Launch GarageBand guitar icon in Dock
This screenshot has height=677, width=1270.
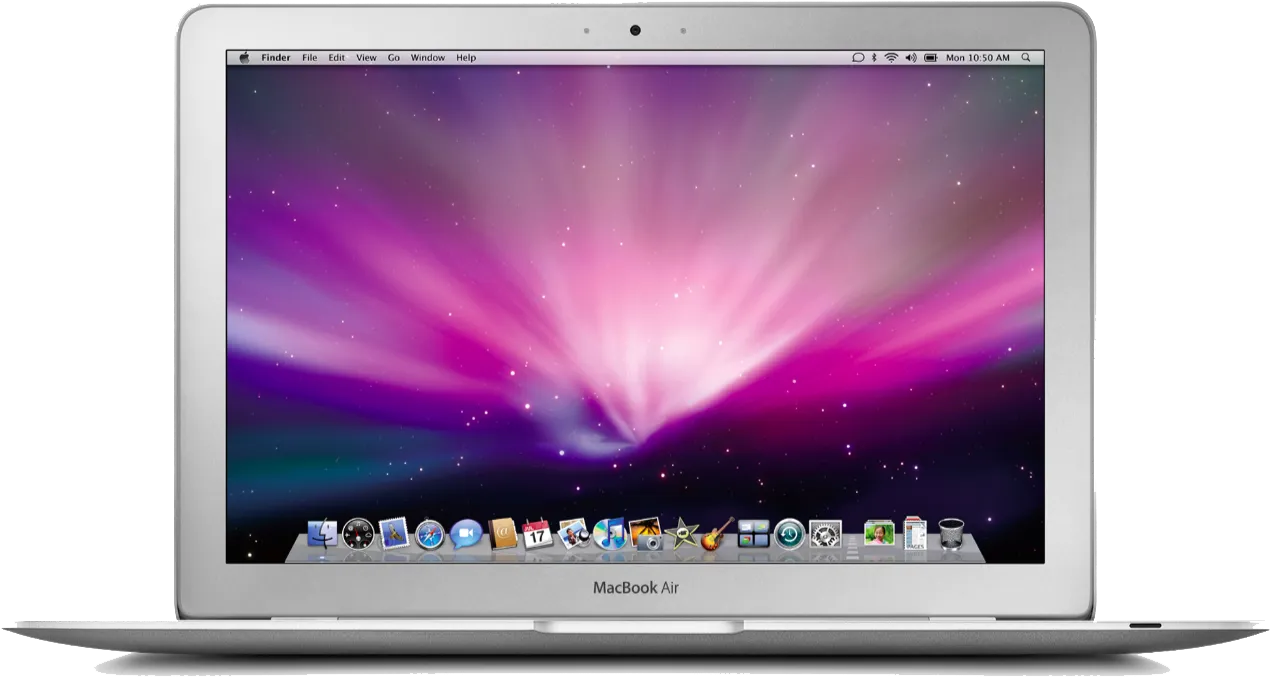[x=717, y=534]
